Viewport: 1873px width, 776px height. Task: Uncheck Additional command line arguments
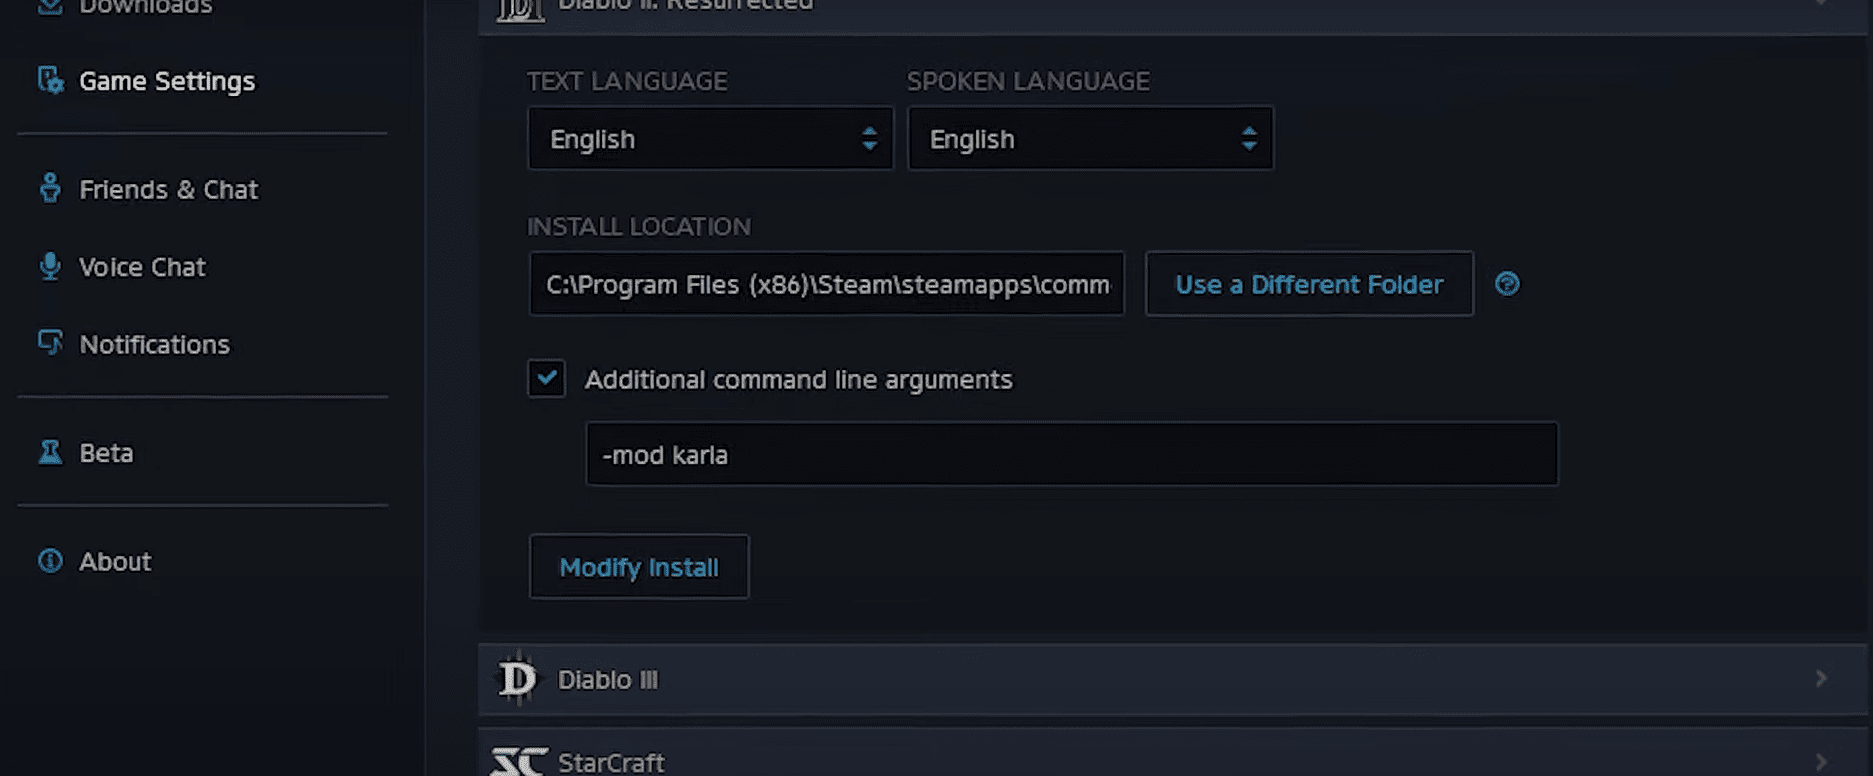546,379
